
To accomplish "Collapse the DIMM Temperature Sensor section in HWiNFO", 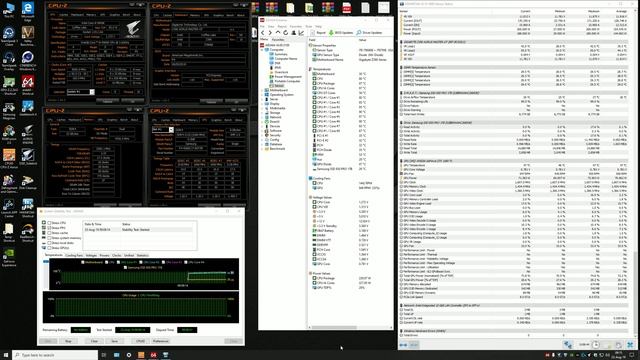I will coord(402,67).
